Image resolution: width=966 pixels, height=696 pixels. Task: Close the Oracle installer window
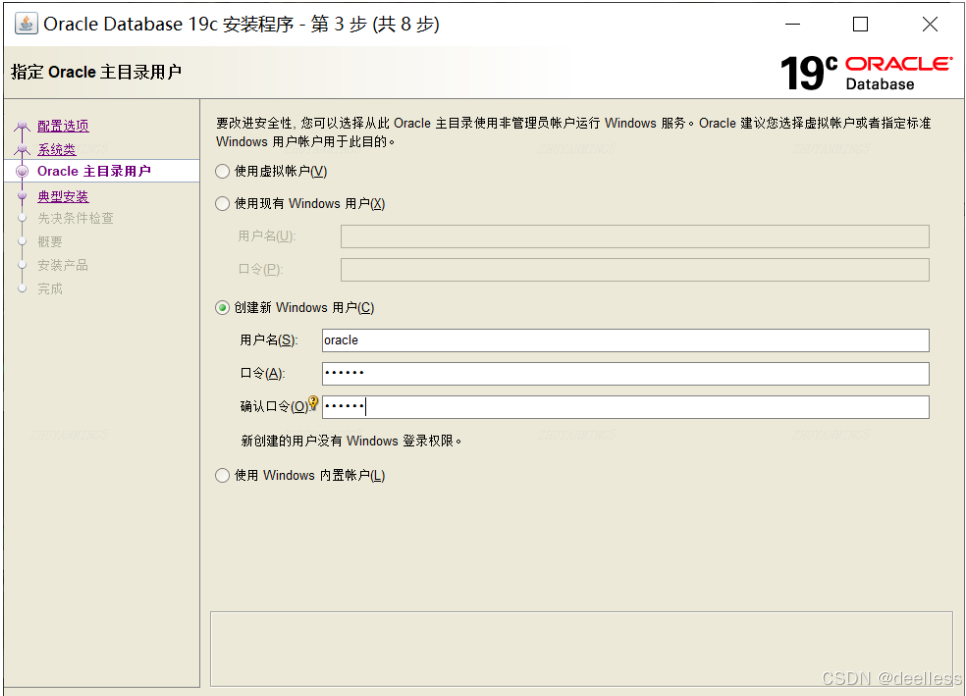[930, 24]
